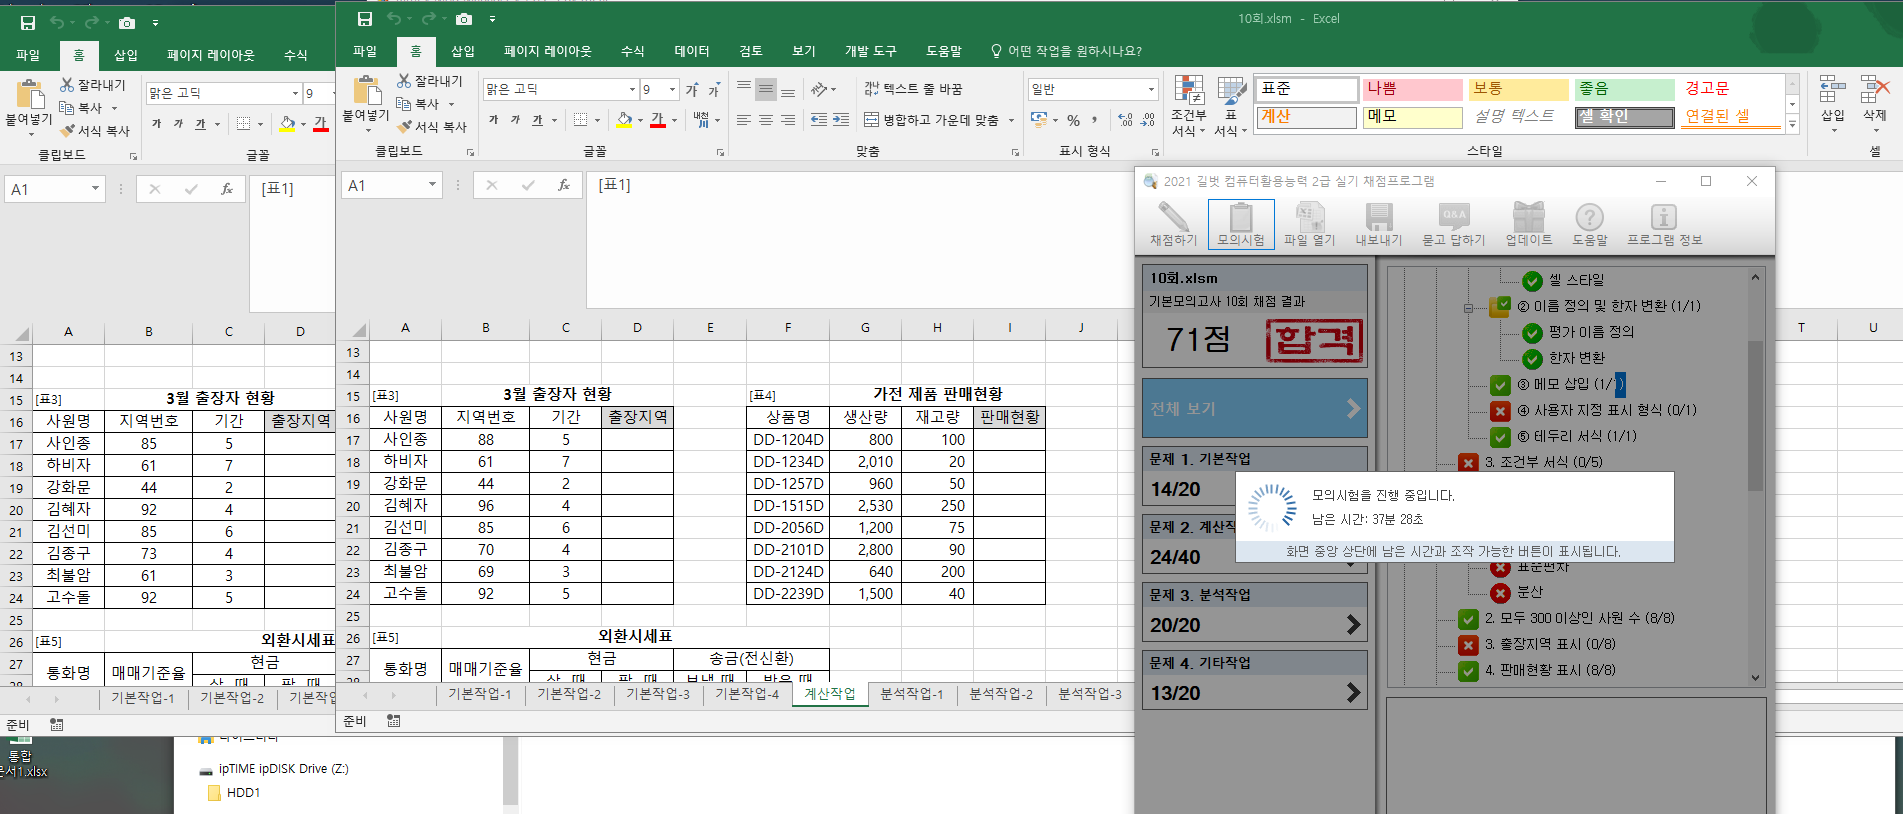
Task: Open the 문제 3. 분석작업 score panel
Action: (1254, 612)
